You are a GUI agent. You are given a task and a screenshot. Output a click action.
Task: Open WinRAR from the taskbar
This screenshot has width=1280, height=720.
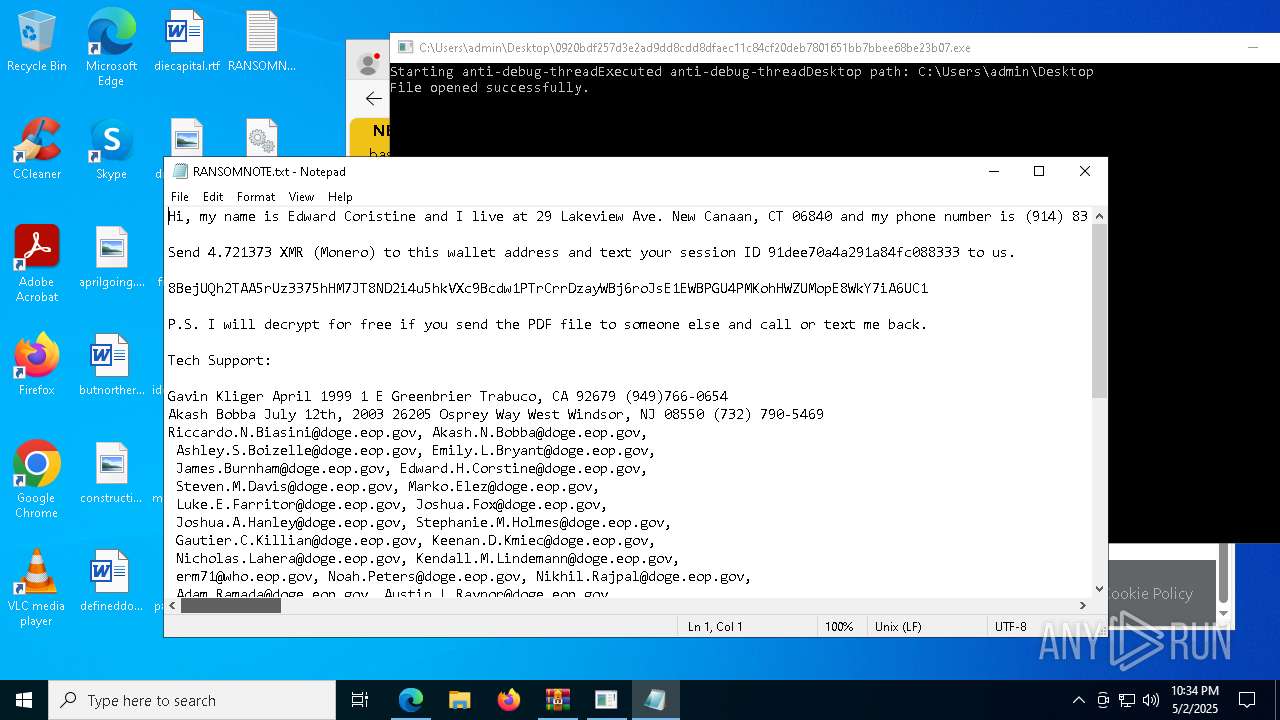tap(557, 700)
